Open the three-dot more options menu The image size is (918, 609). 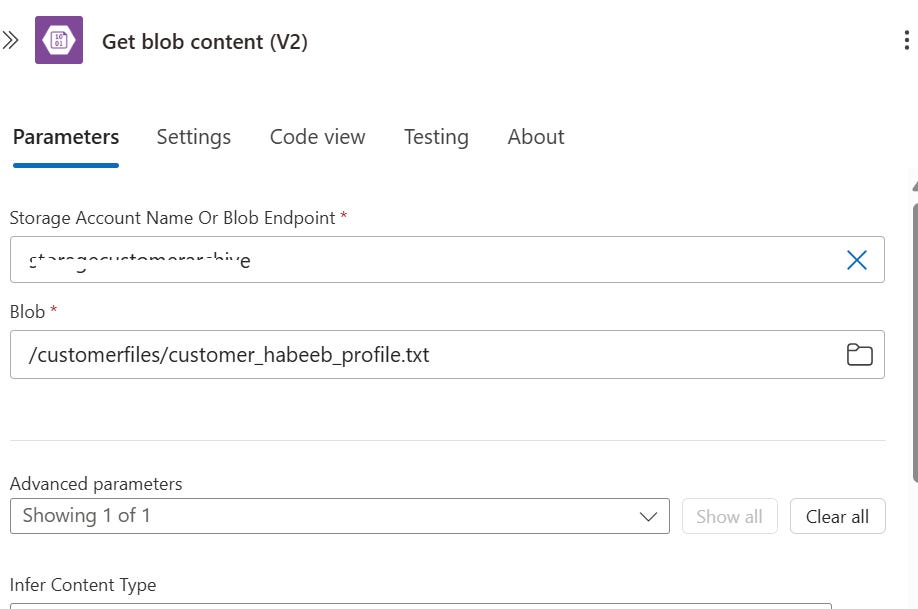(x=906, y=41)
